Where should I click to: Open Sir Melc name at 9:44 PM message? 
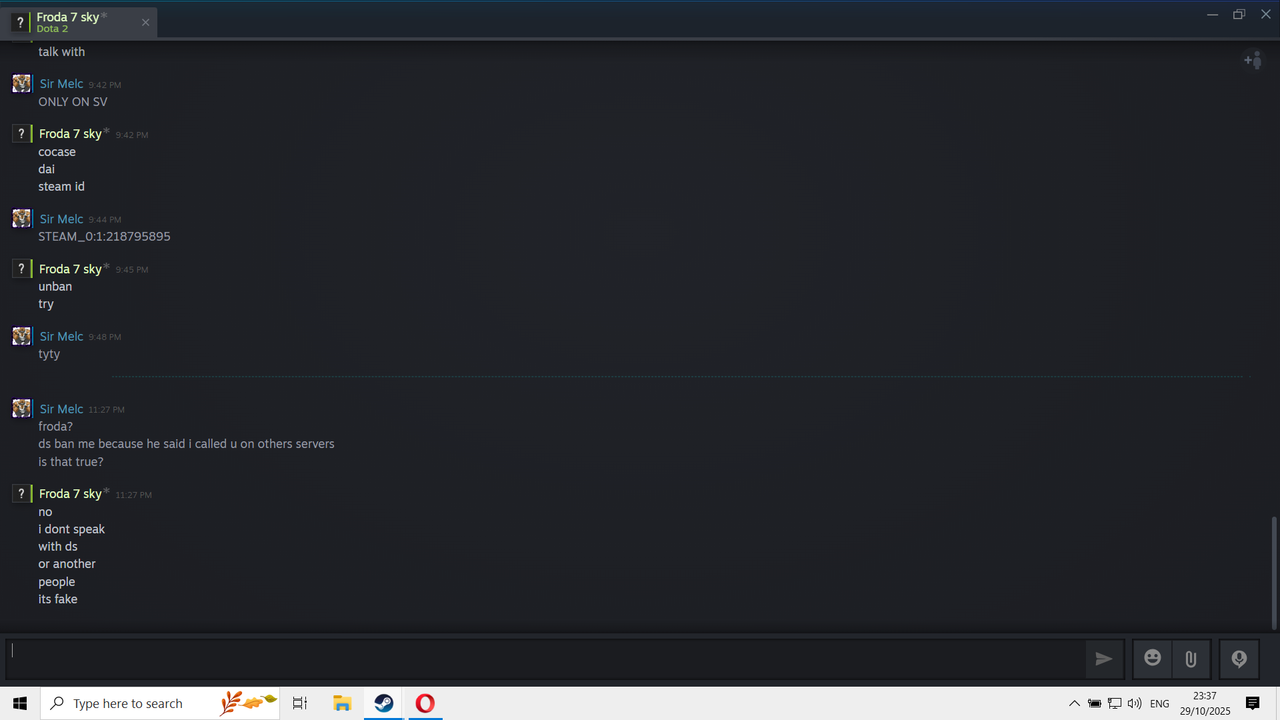pyautogui.click(x=61, y=219)
